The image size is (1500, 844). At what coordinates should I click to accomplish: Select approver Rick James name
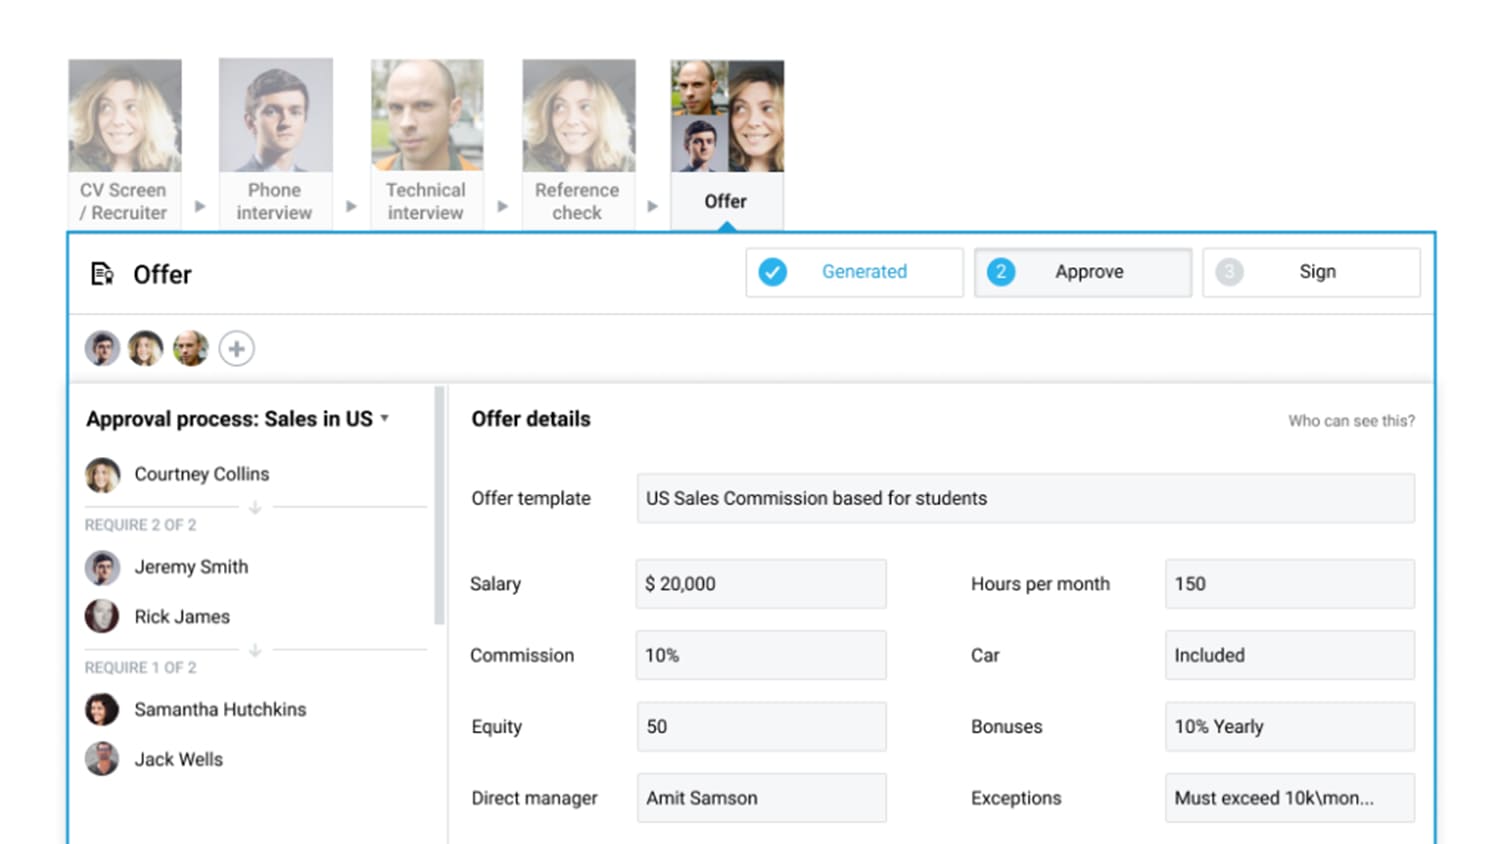[182, 617]
